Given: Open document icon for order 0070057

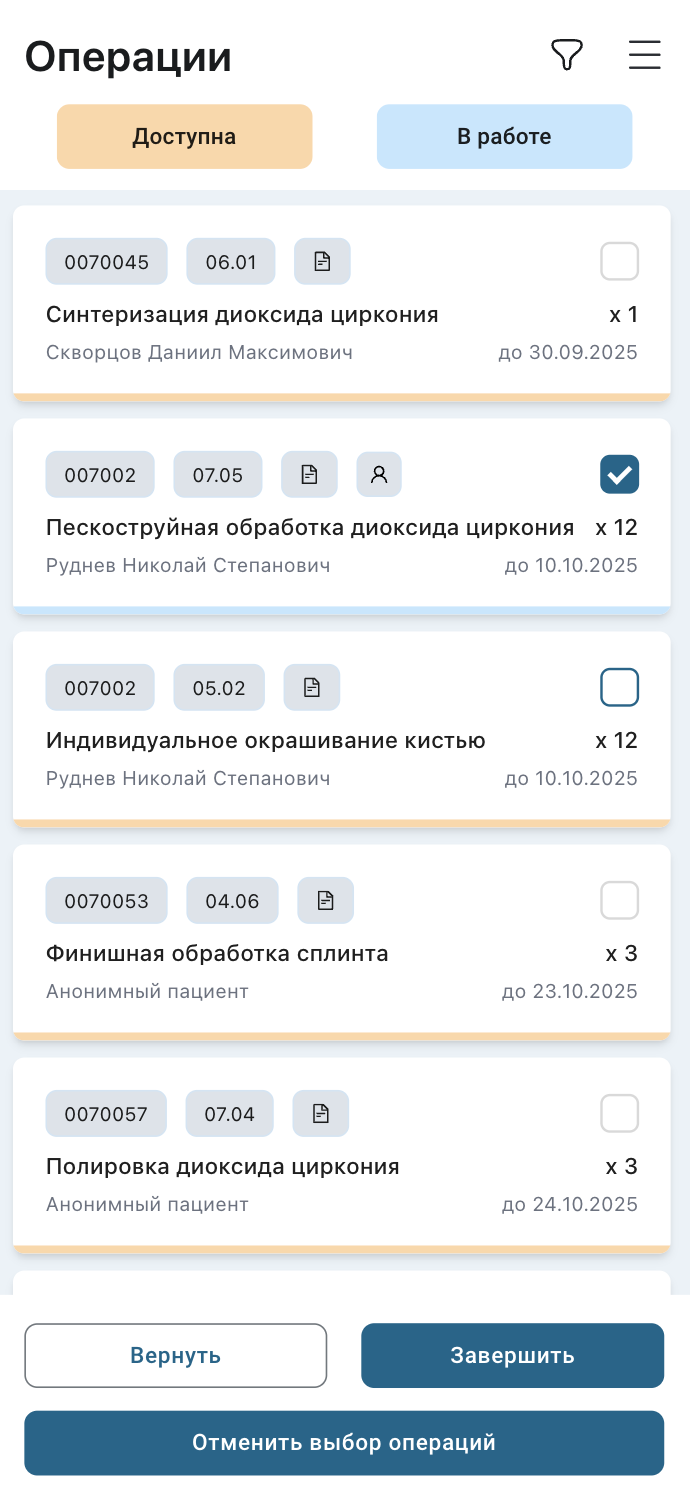Looking at the screenshot, I should pos(321,1114).
